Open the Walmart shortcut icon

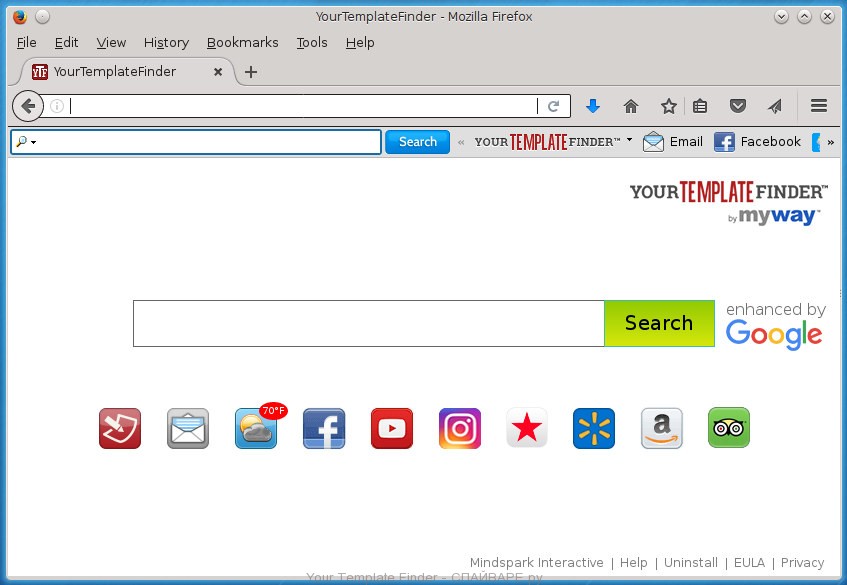tap(594, 428)
